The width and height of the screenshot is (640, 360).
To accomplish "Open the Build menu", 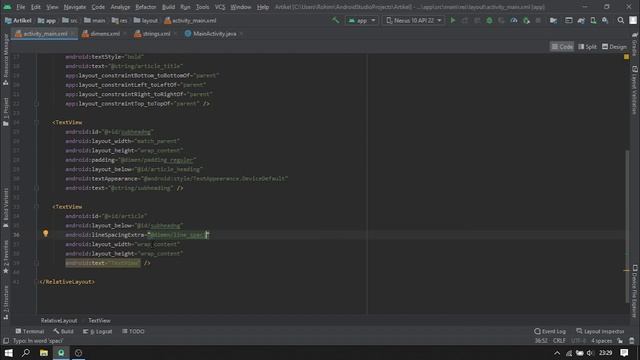I will tap(168, 7).
